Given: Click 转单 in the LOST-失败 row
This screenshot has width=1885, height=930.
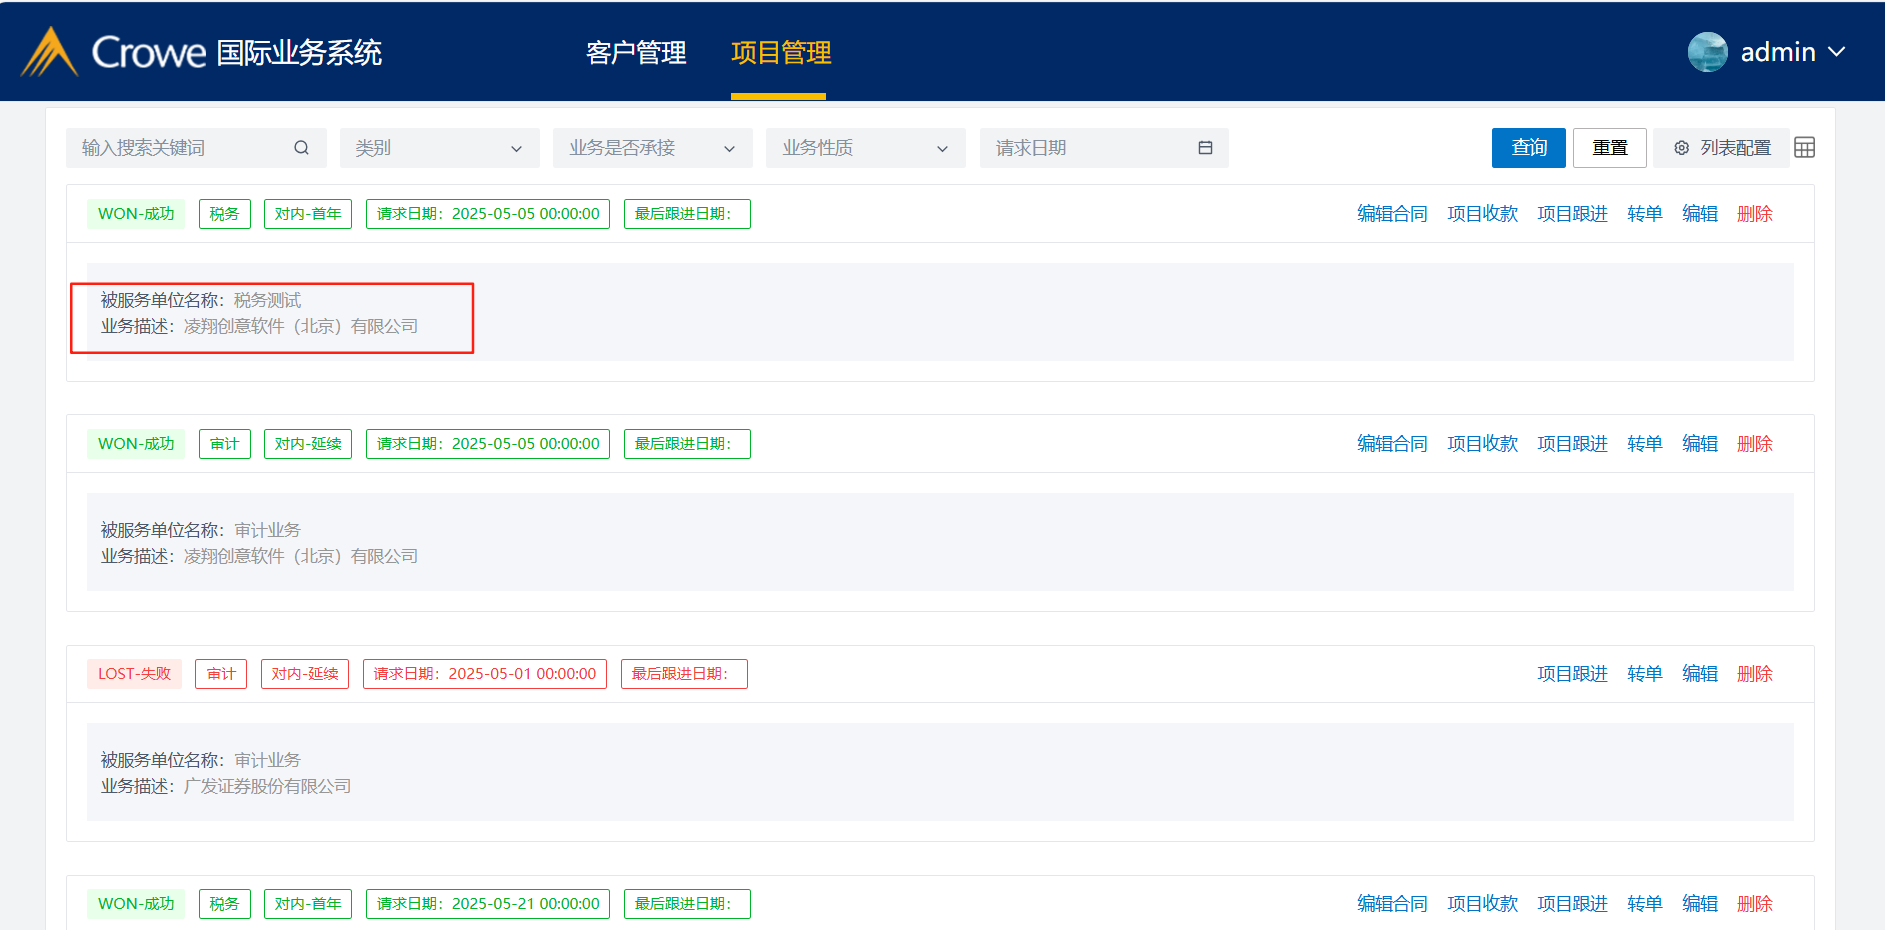Looking at the screenshot, I should (1645, 674).
